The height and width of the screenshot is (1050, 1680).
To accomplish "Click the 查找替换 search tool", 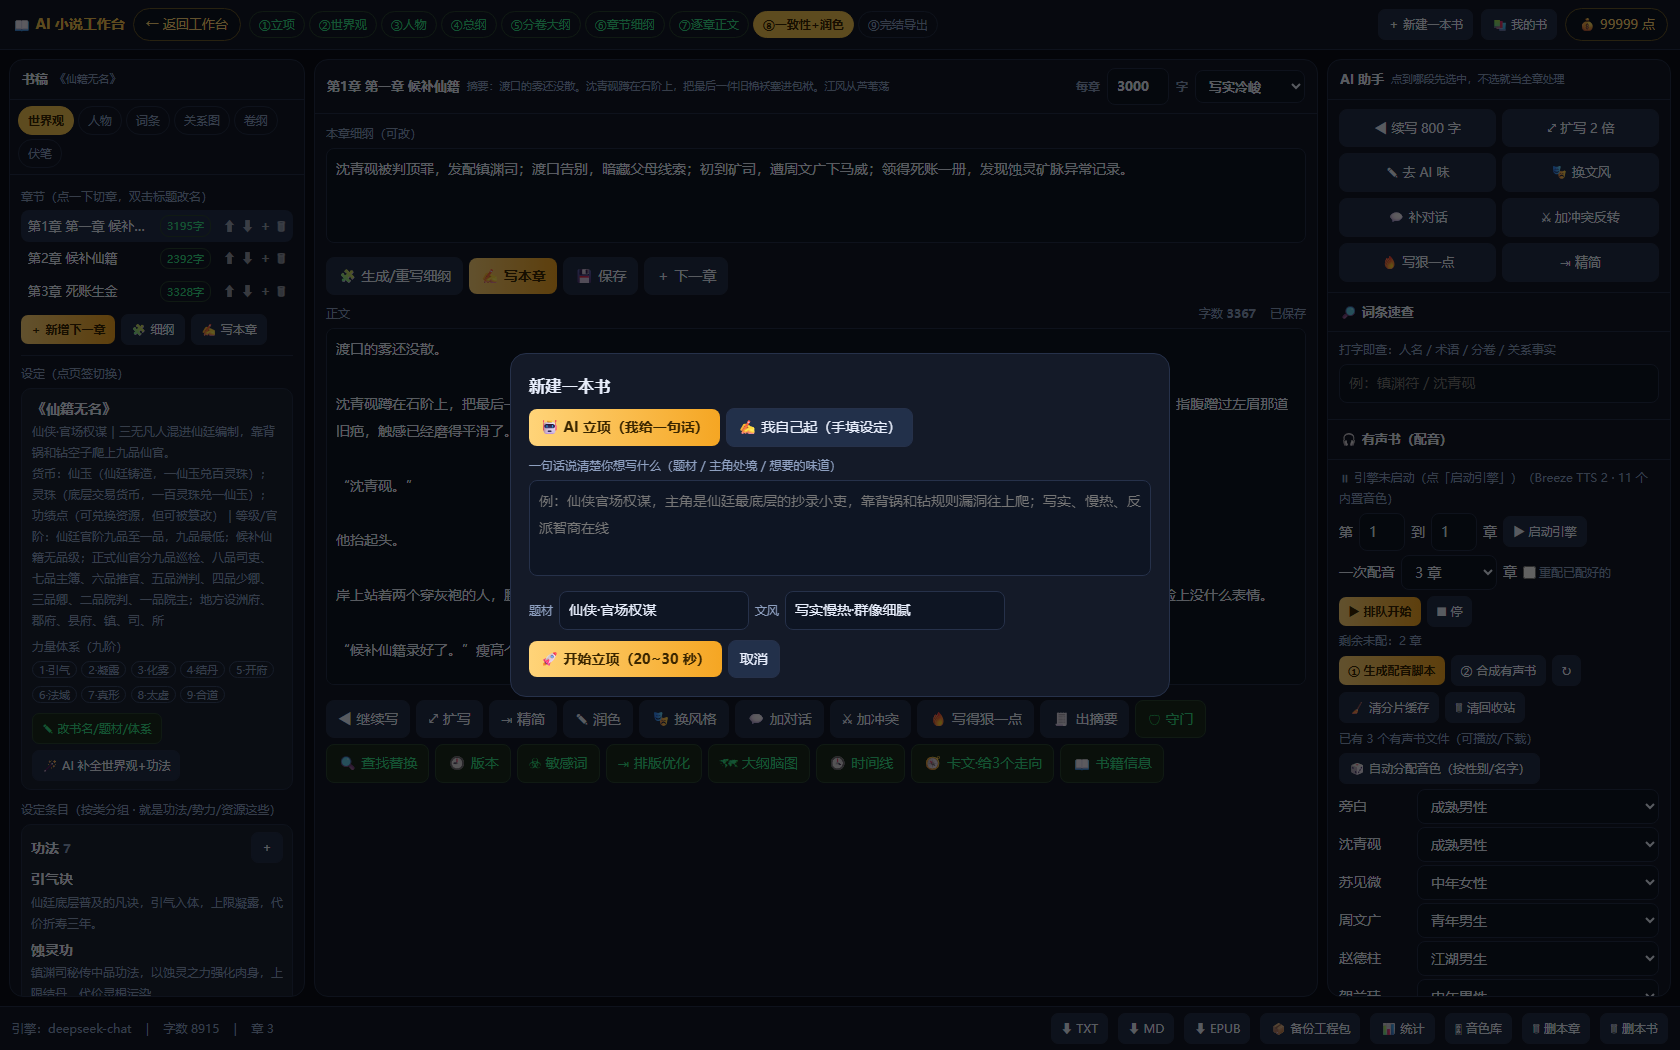I will [x=378, y=763].
